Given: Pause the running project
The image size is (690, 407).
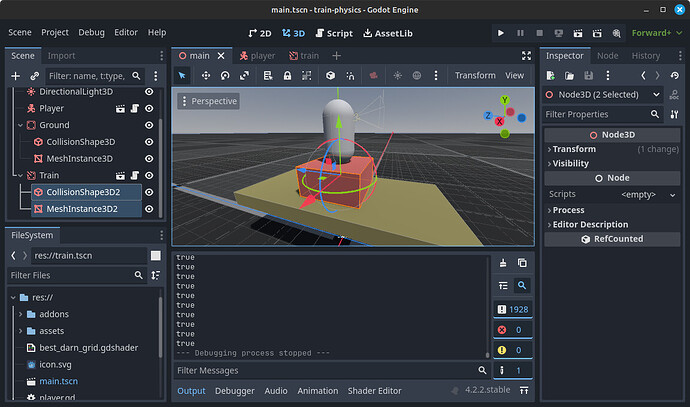Looking at the screenshot, I should (x=520, y=33).
